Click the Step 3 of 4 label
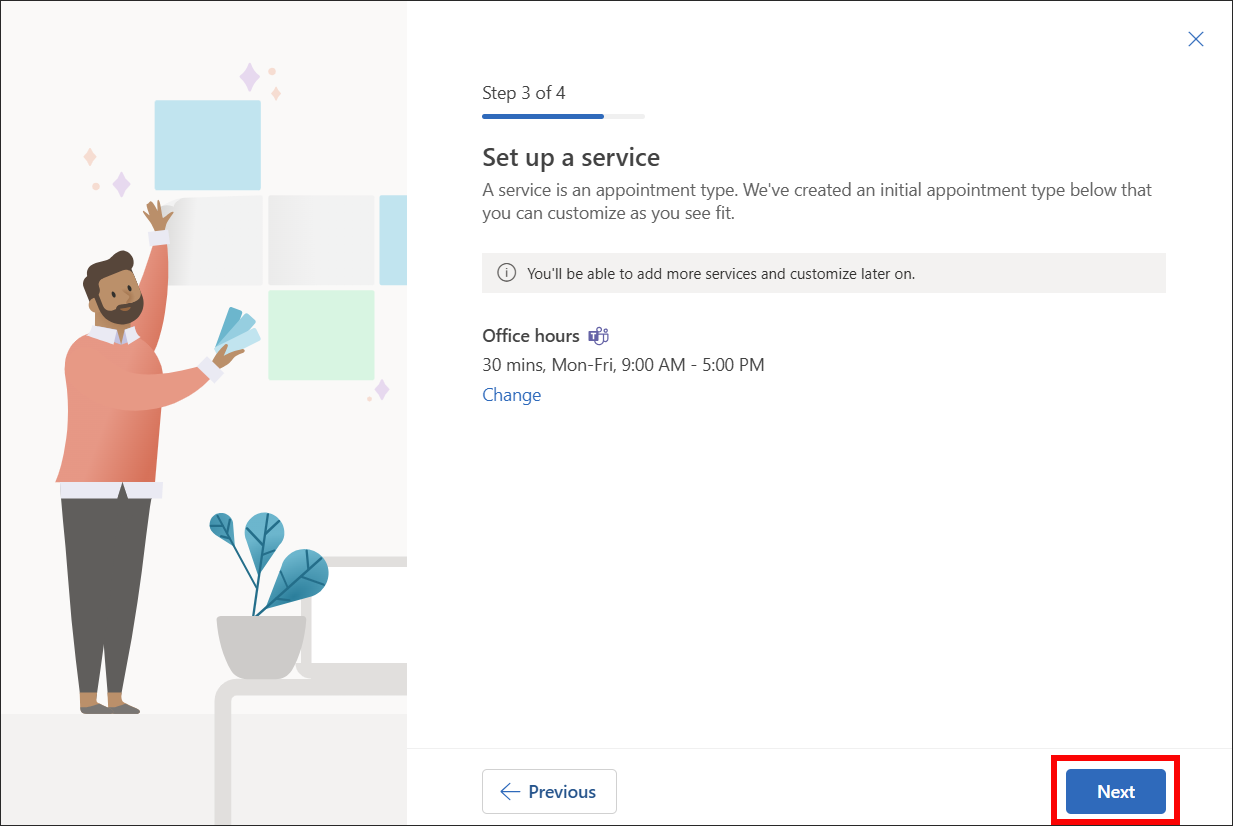 (x=522, y=92)
